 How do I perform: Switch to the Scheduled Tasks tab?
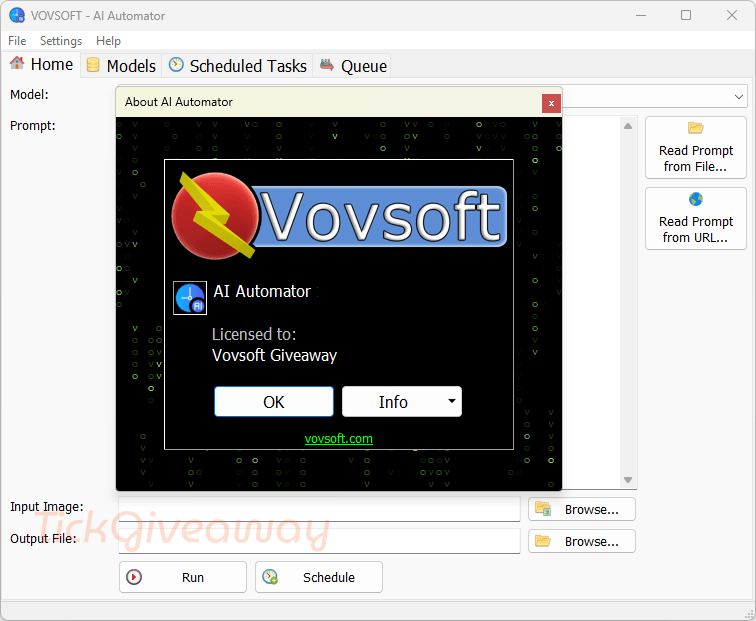(238, 66)
